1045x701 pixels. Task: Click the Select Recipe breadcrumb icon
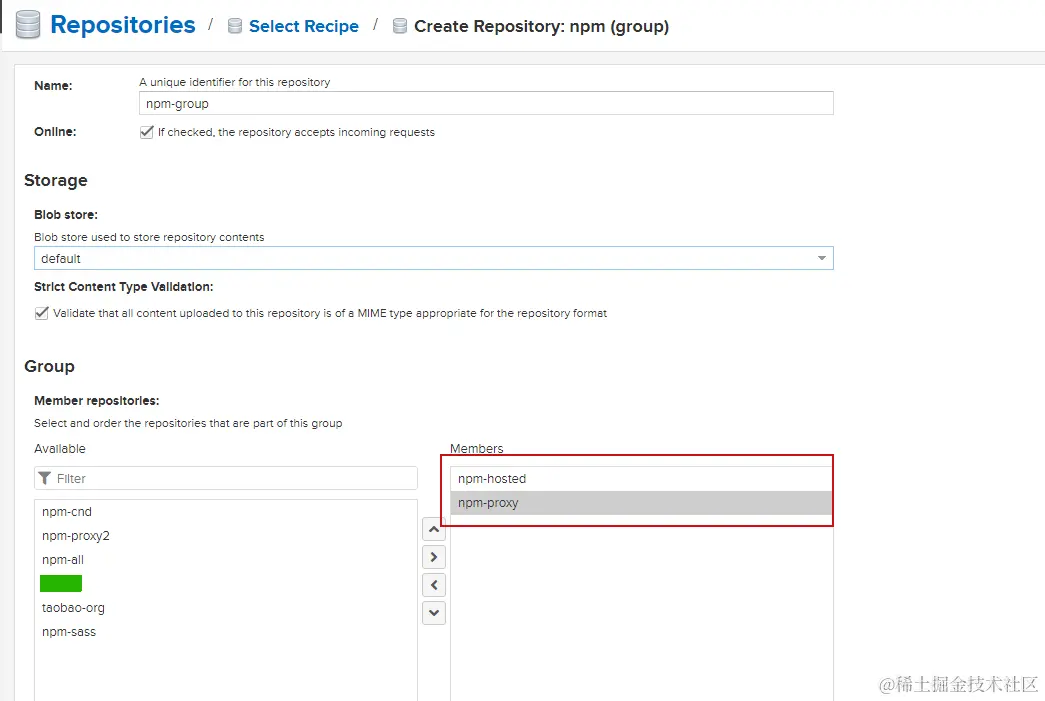click(x=235, y=27)
